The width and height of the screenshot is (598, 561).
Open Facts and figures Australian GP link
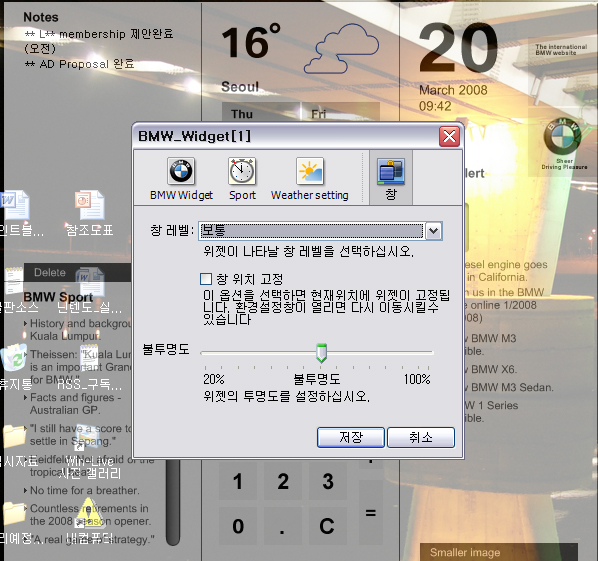75,403
